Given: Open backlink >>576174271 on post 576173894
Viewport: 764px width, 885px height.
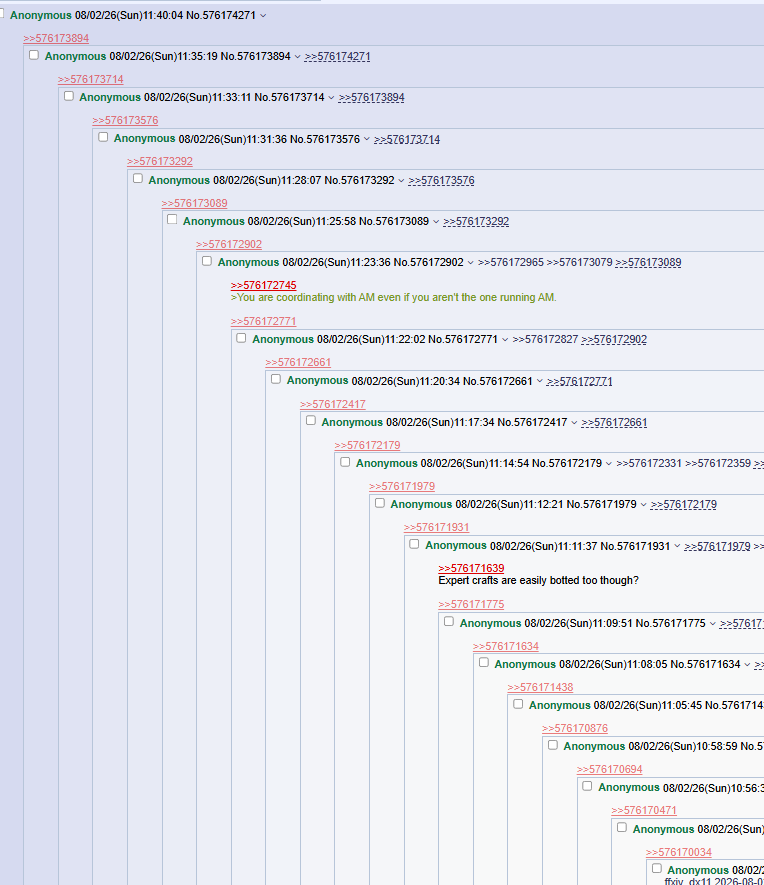Looking at the screenshot, I should pos(337,56).
